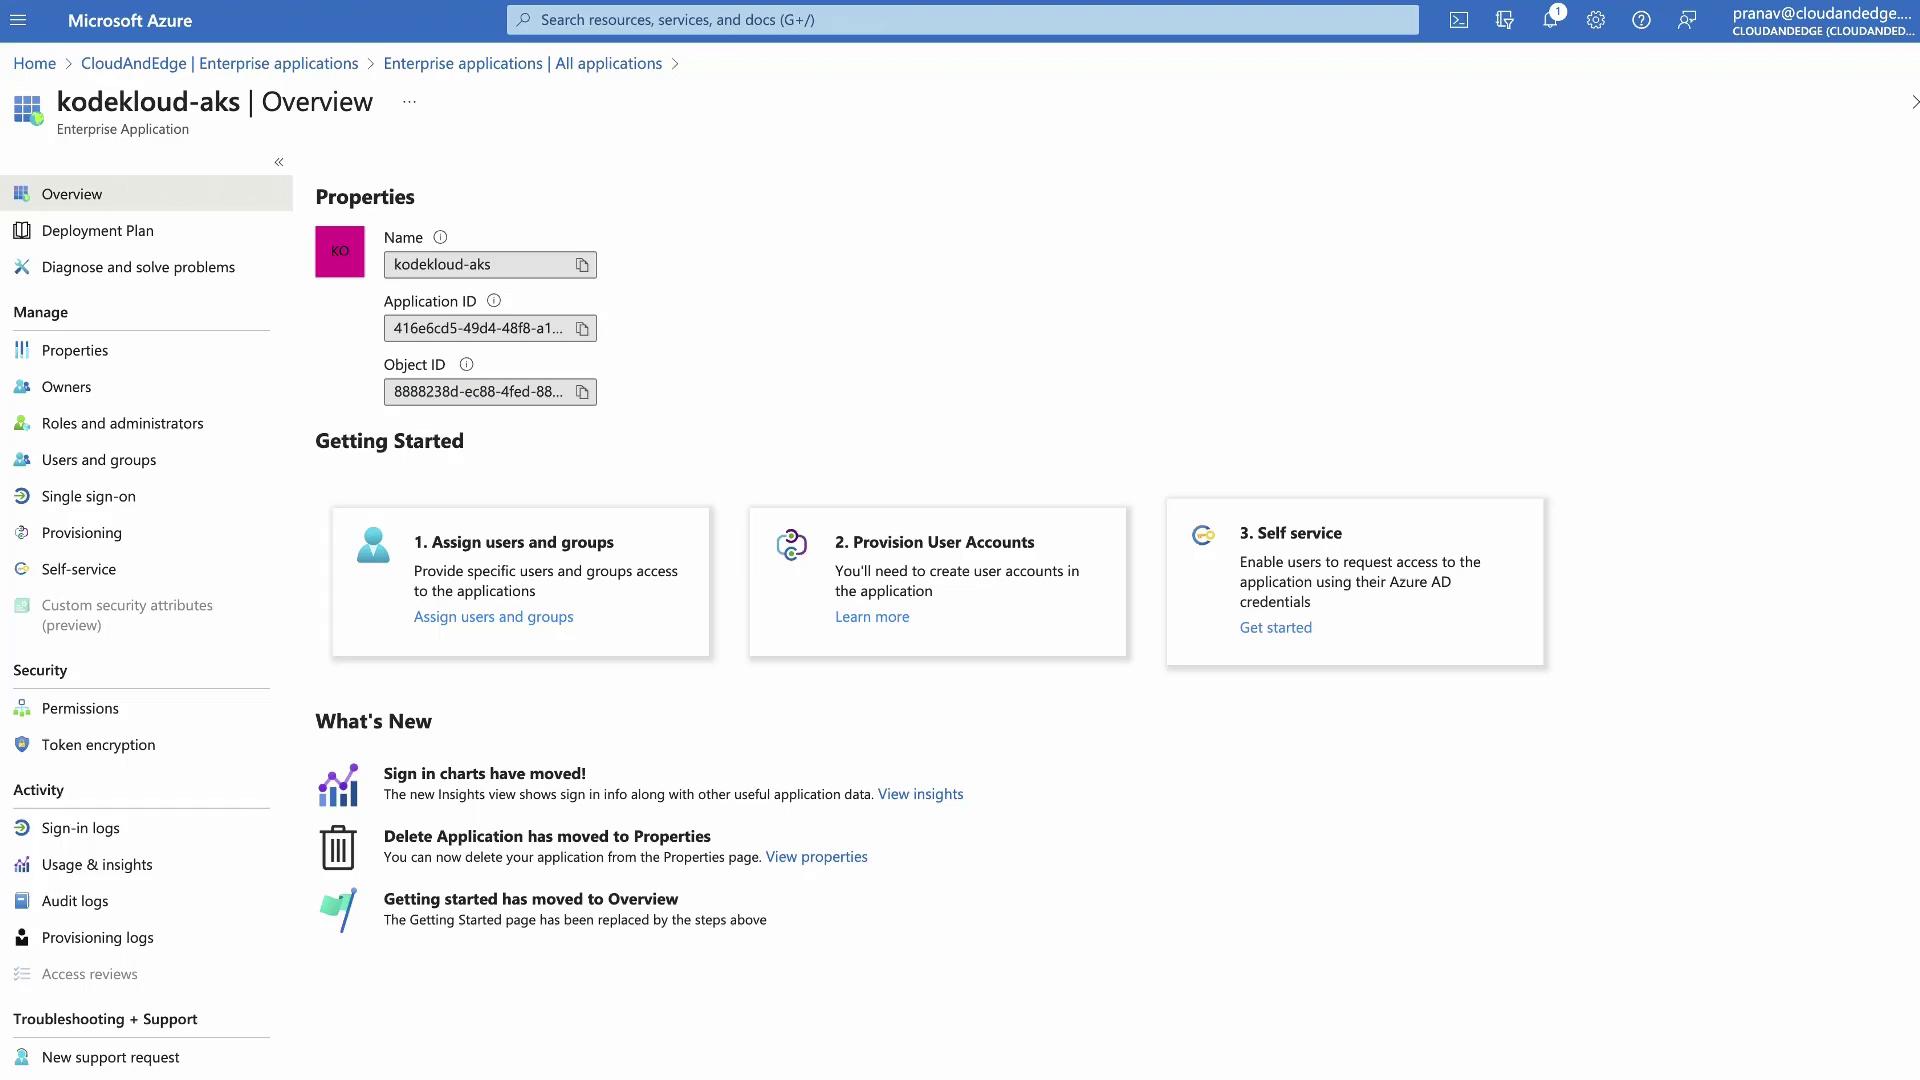The image size is (1920, 1080).
Task: Click the Assign users and groups link
Action: click(x=493, y=617)
